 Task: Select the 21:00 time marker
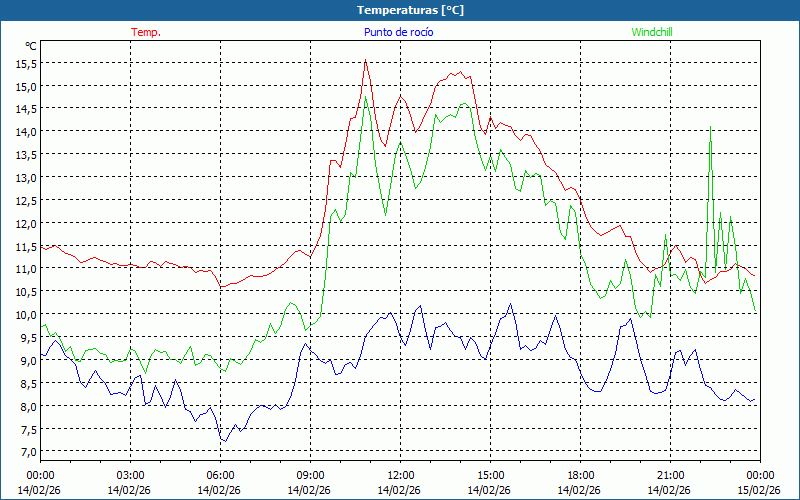pos(670,475)
